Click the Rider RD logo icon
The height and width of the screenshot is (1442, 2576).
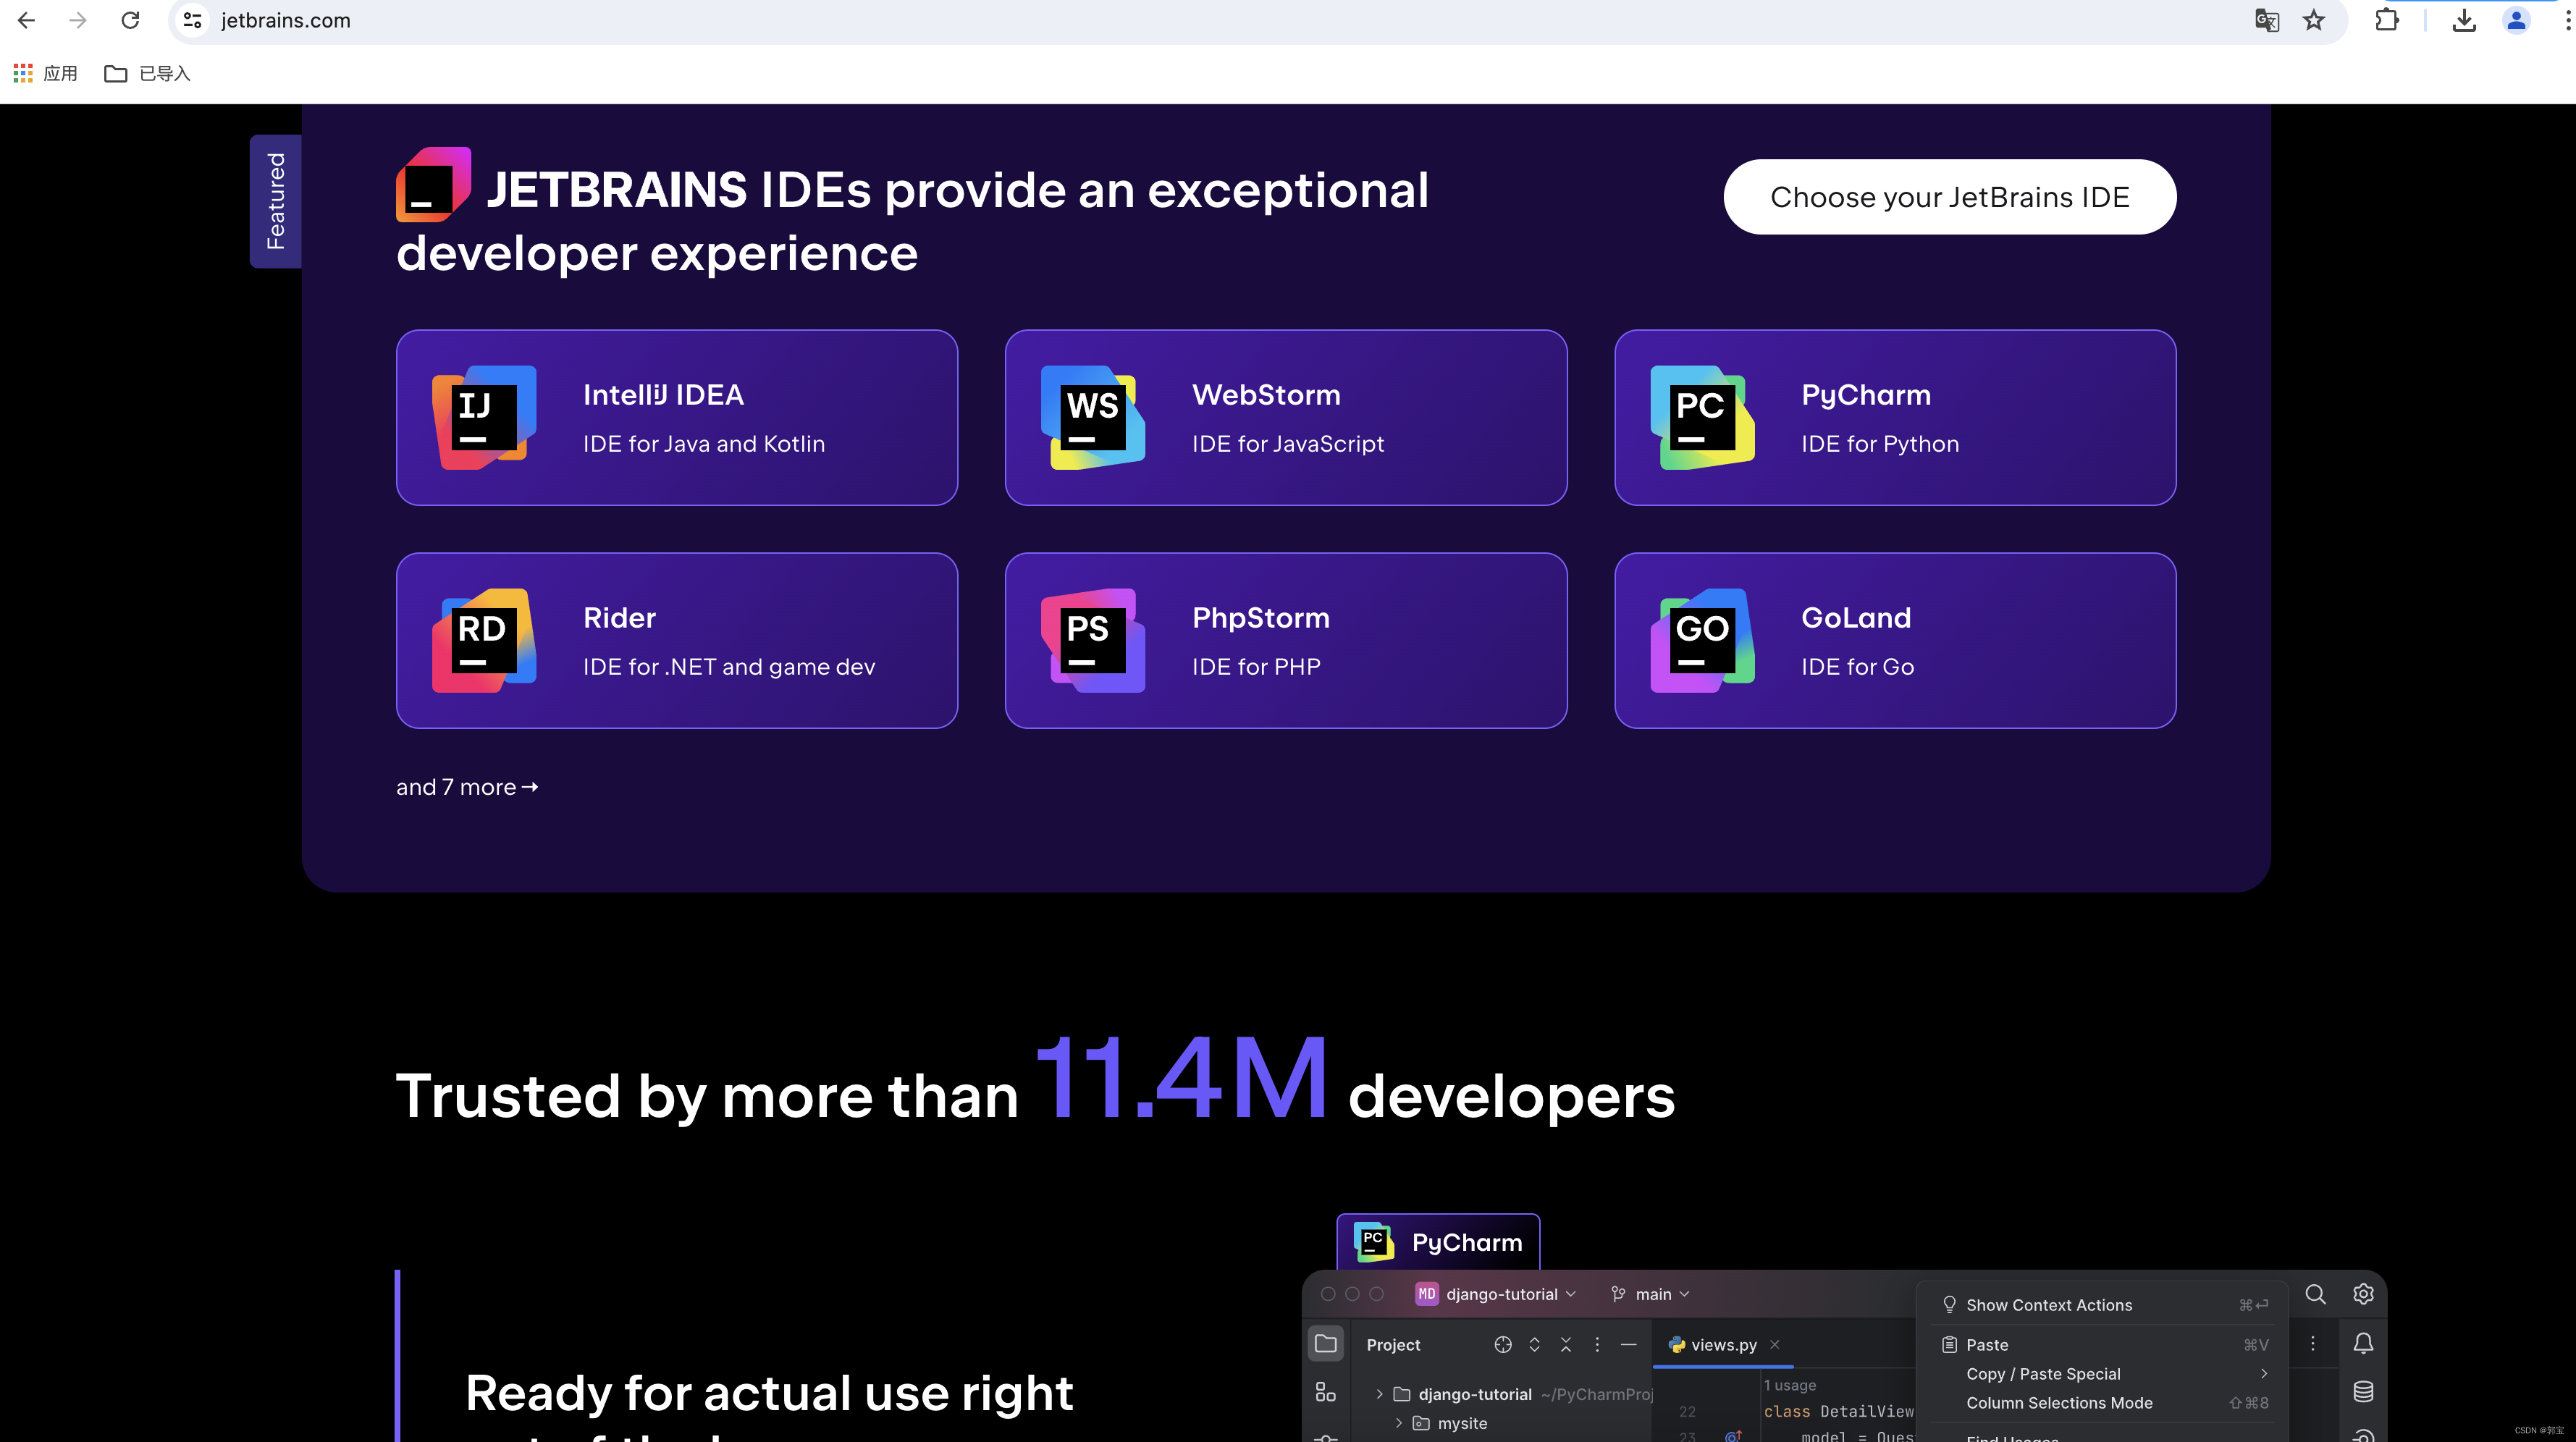[x=484, y=640]
